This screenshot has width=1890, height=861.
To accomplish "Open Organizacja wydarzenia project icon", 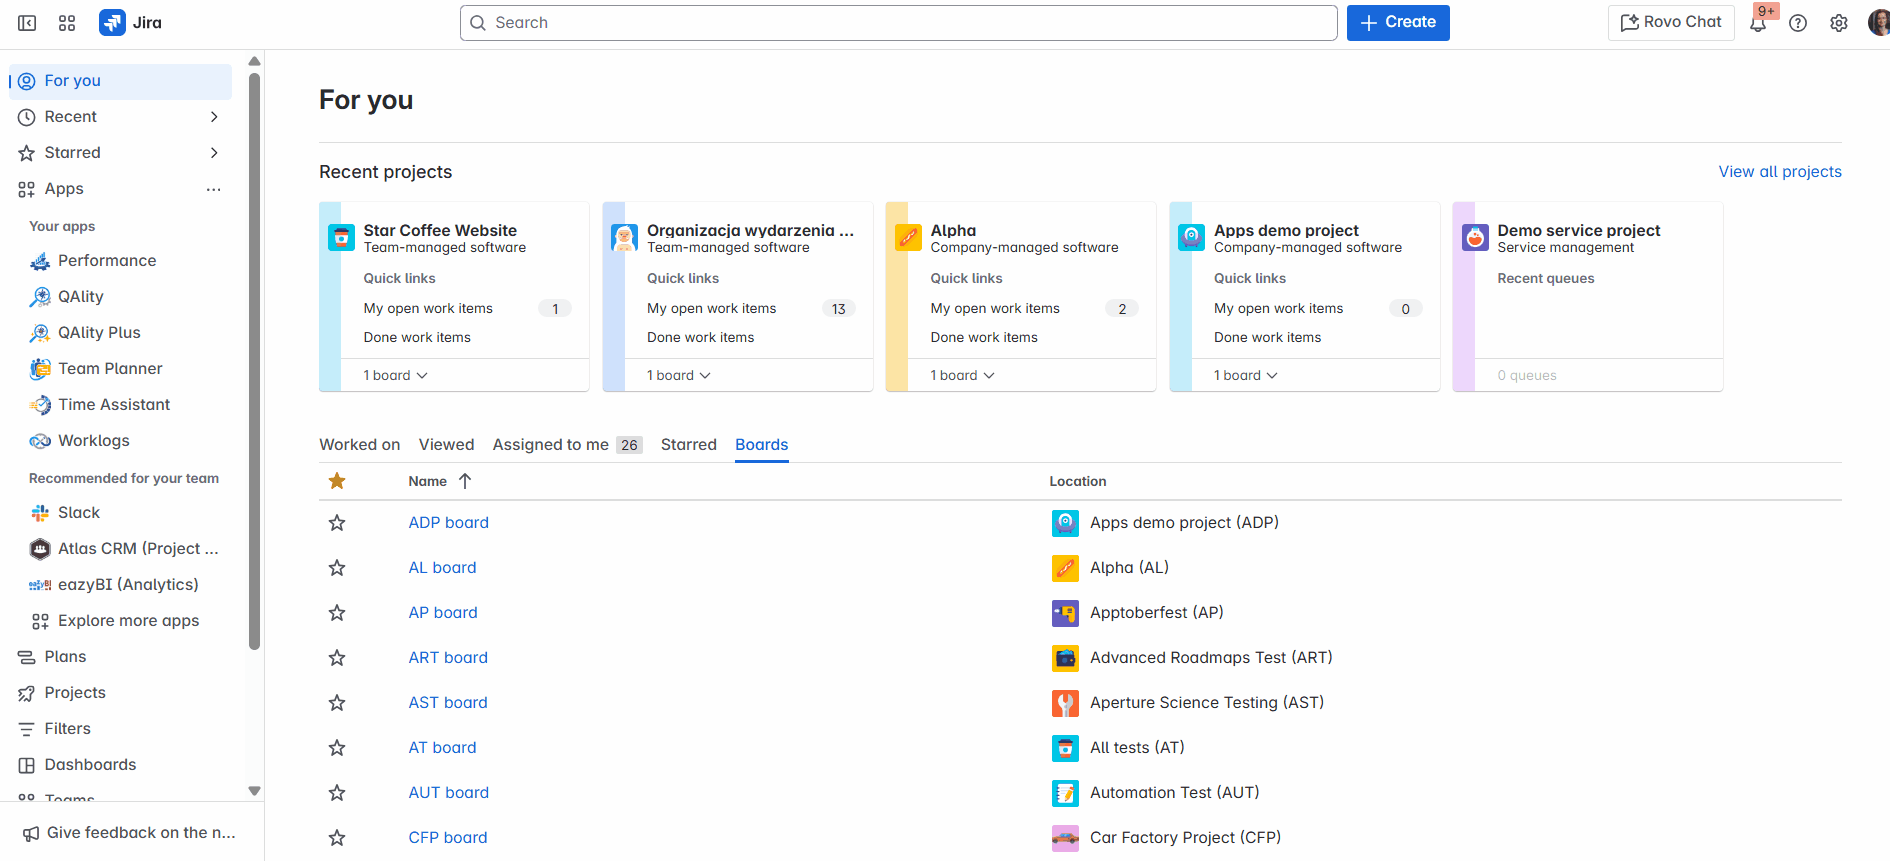I will click(x=625, y=238).
